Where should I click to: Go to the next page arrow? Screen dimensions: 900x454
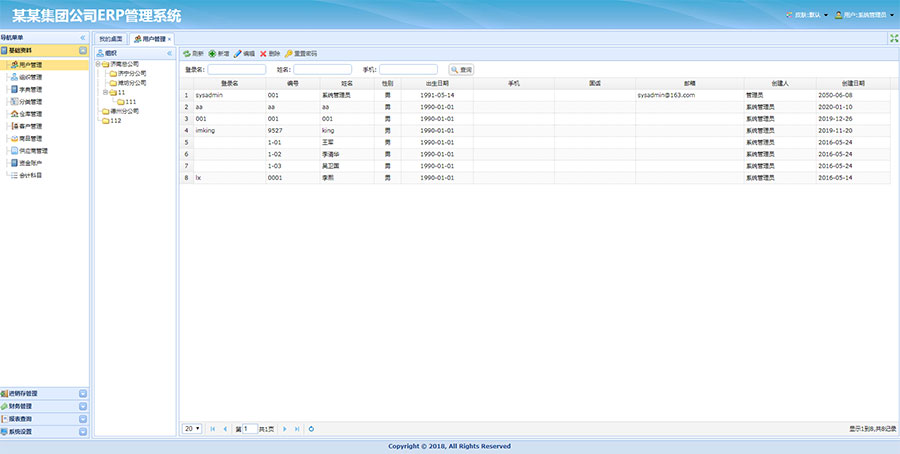285,428
